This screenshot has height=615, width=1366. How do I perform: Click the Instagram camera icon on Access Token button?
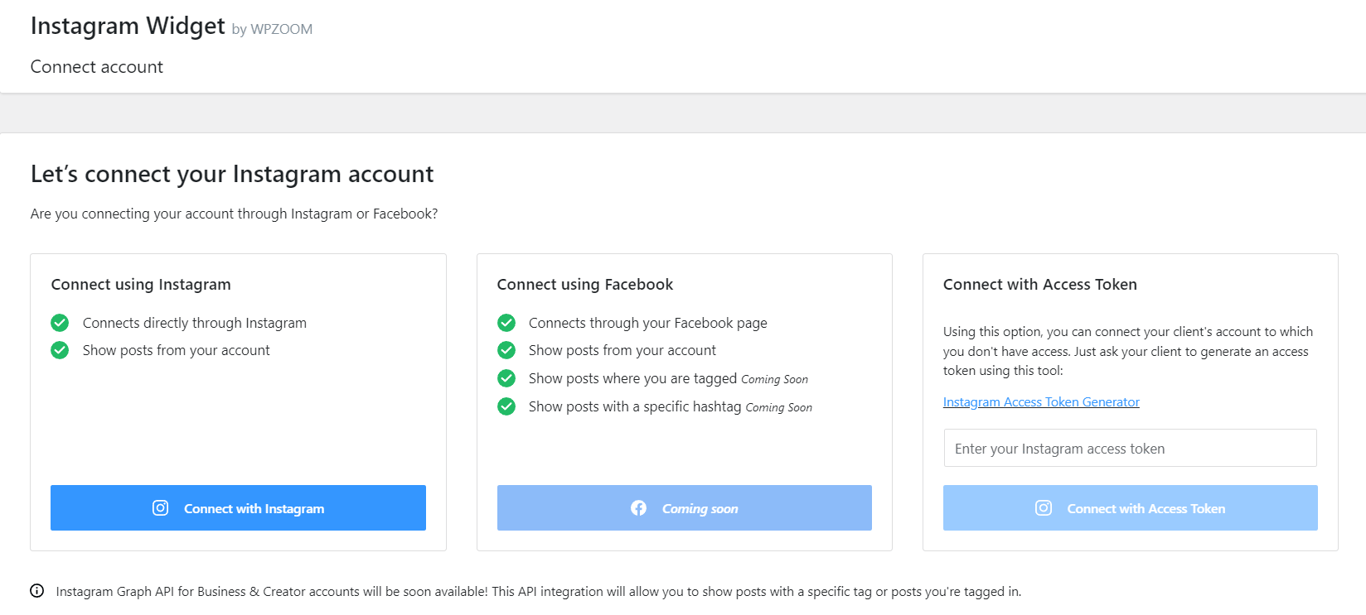(x=1043, y=508)
